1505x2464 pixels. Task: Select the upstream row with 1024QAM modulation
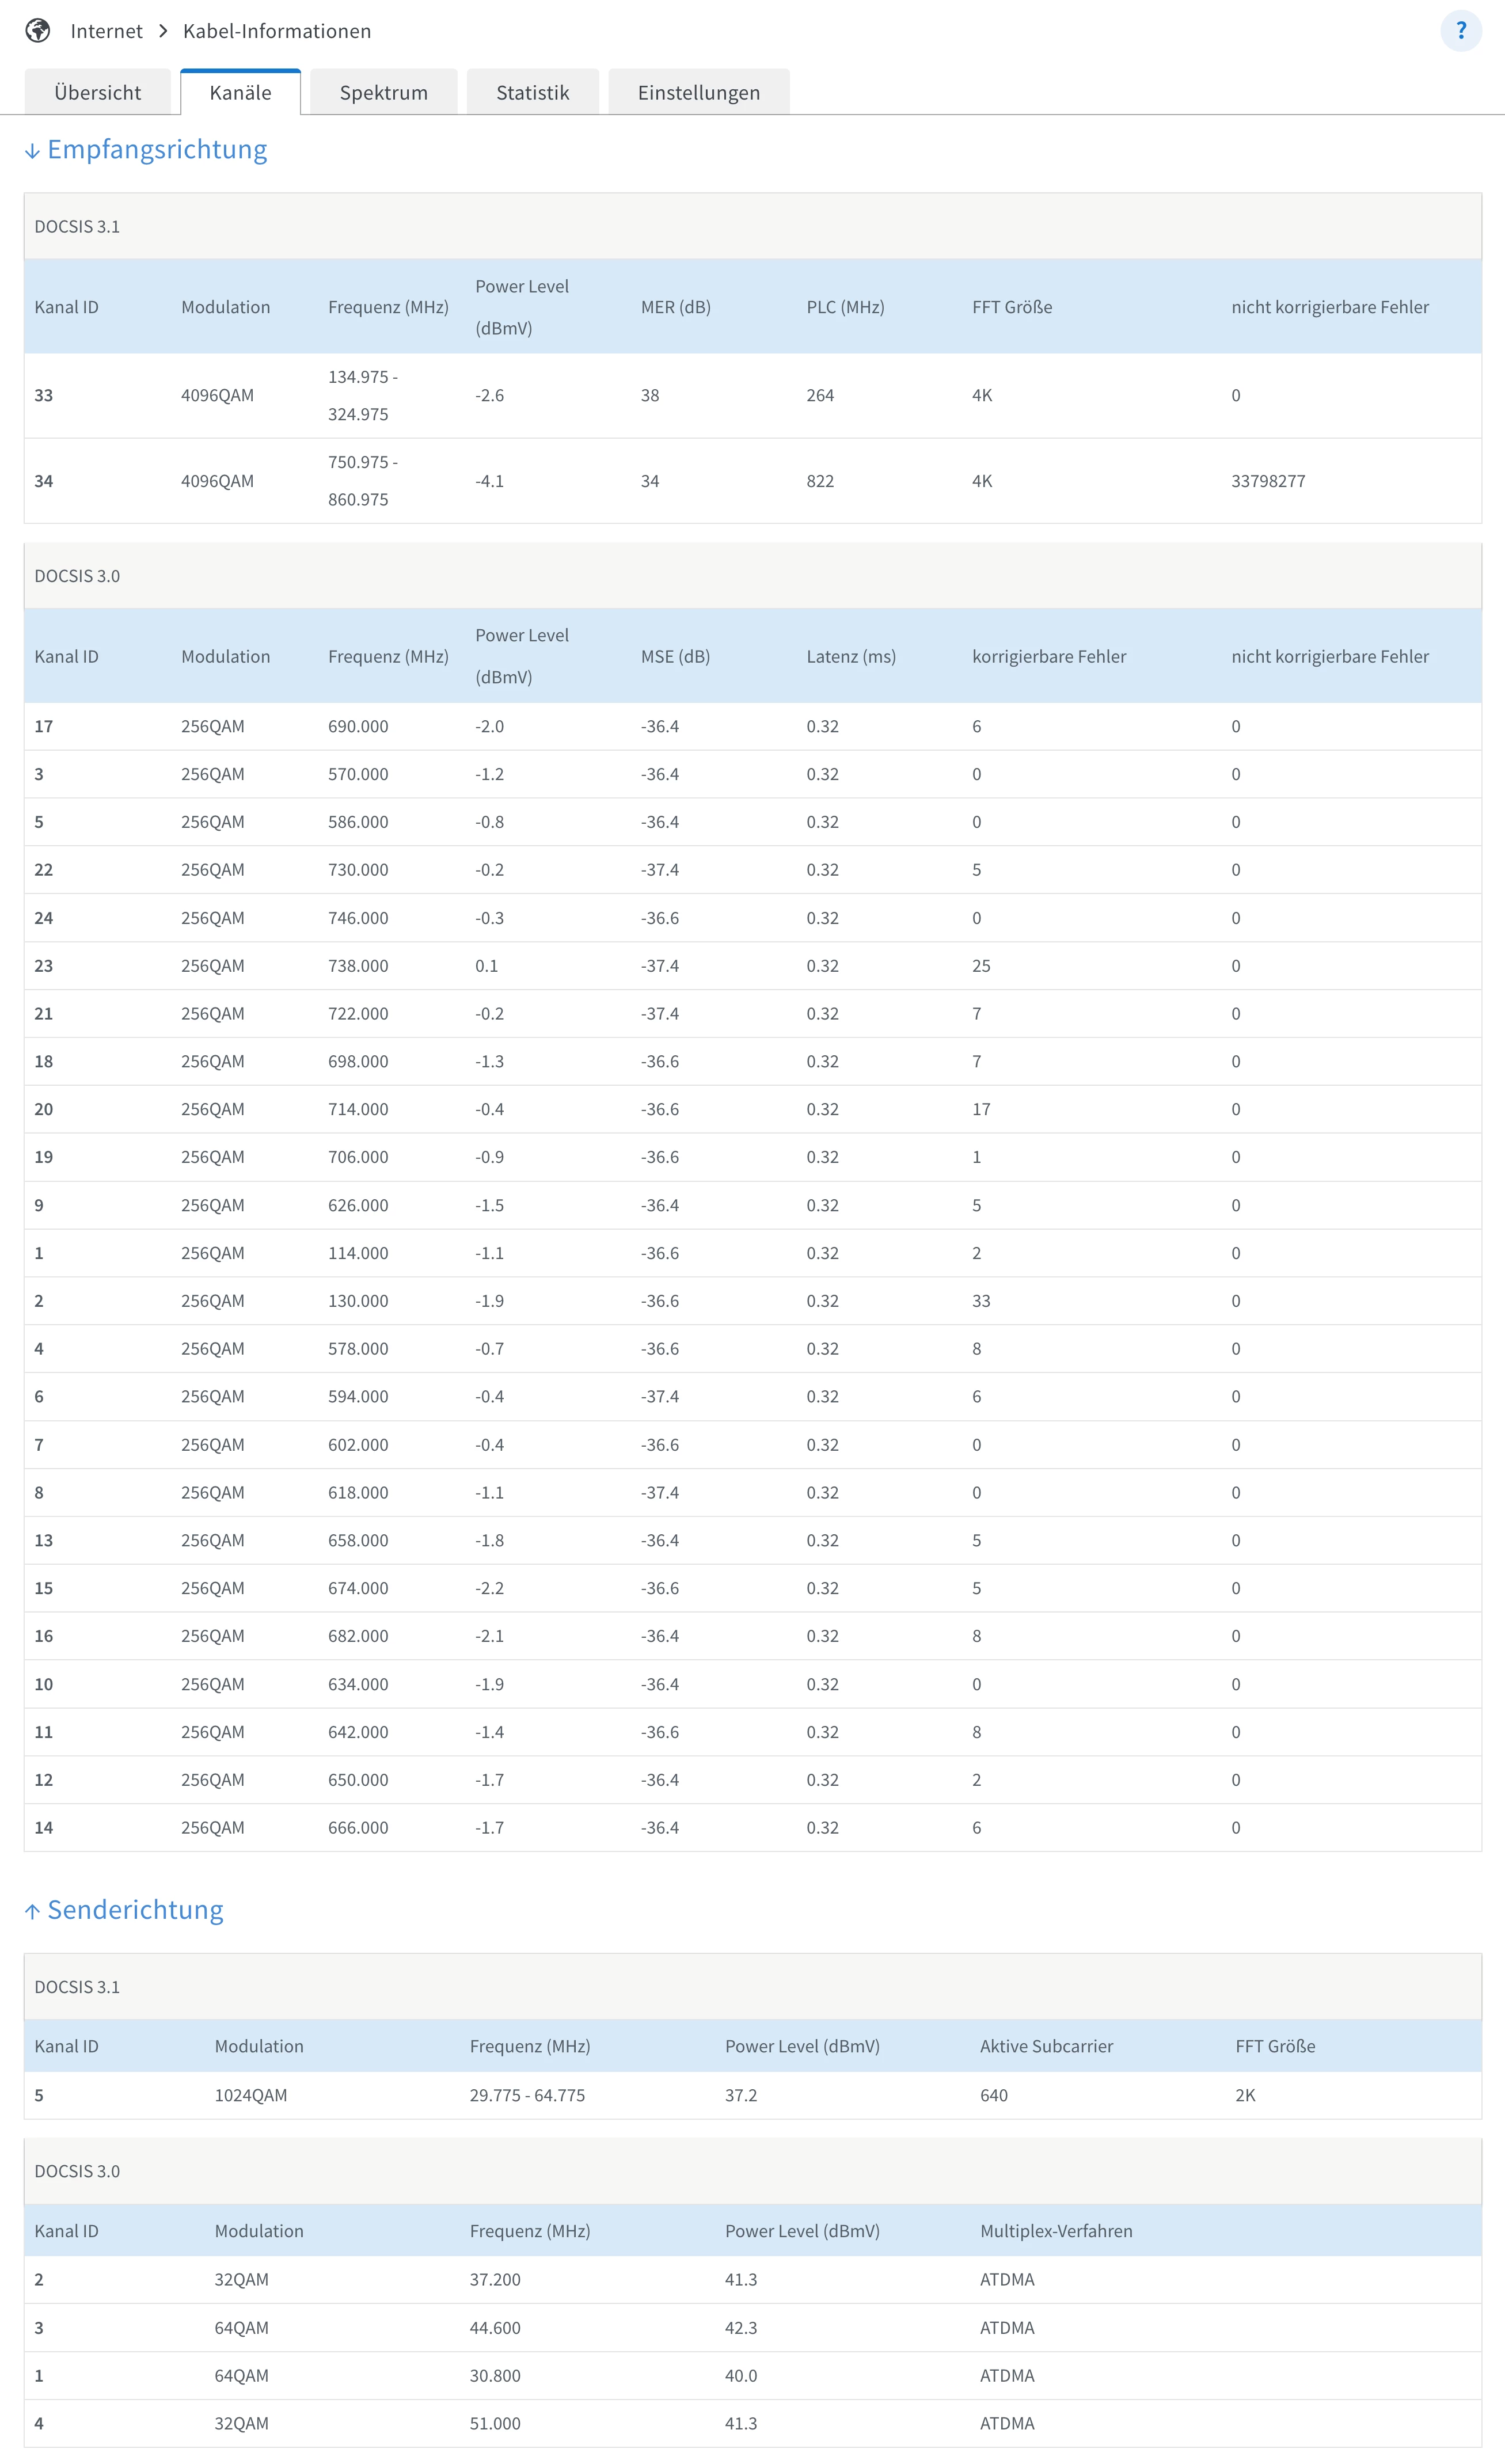click(x=250, y=2095)
